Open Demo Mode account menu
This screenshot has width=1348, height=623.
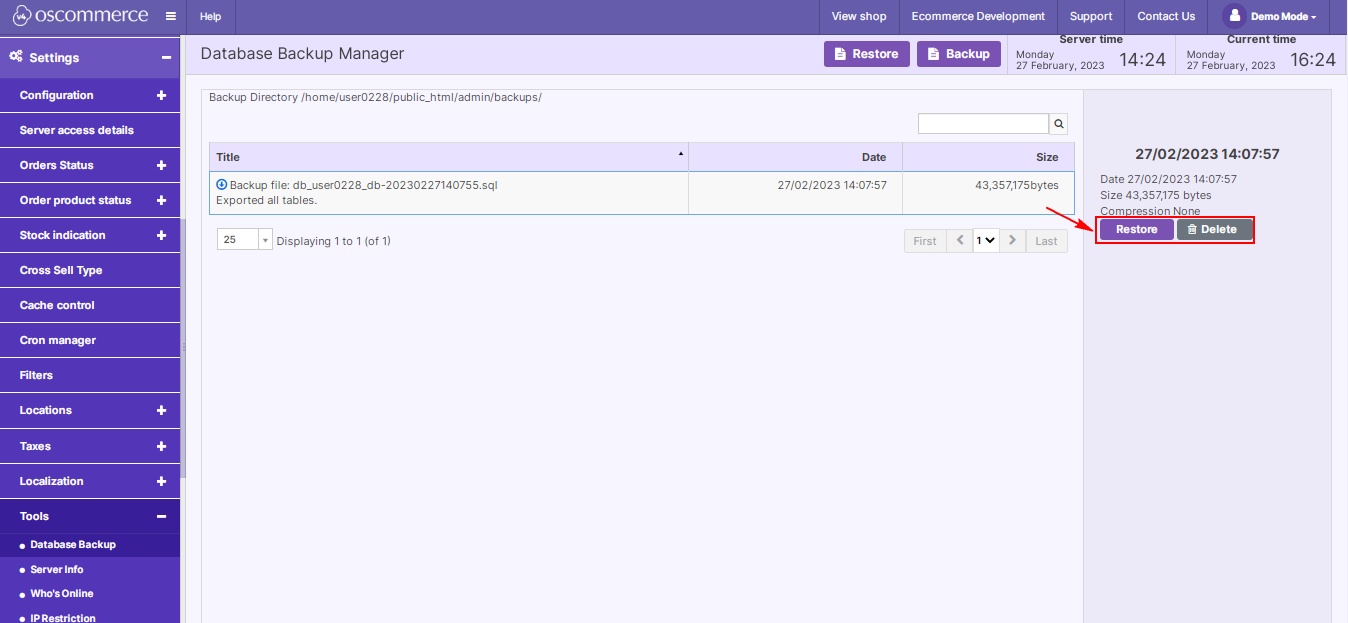[x=1270, y=16]
